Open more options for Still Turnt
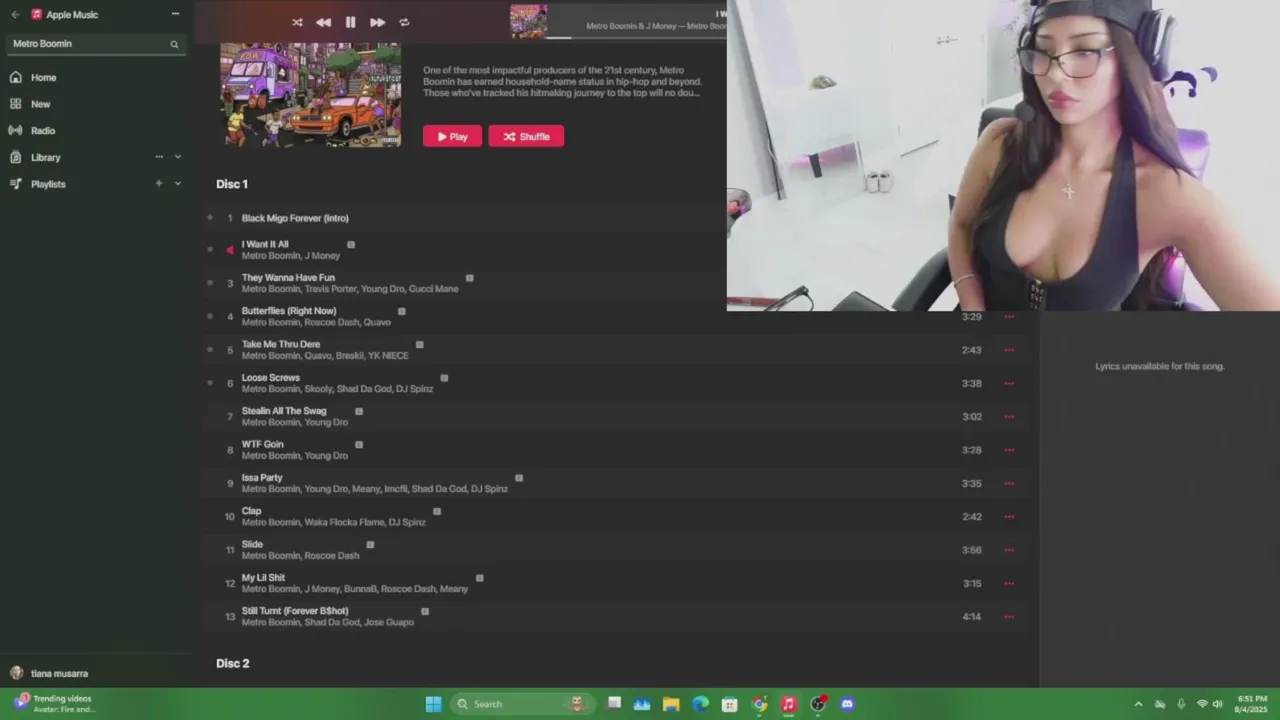 click(x=1009, y=617)
